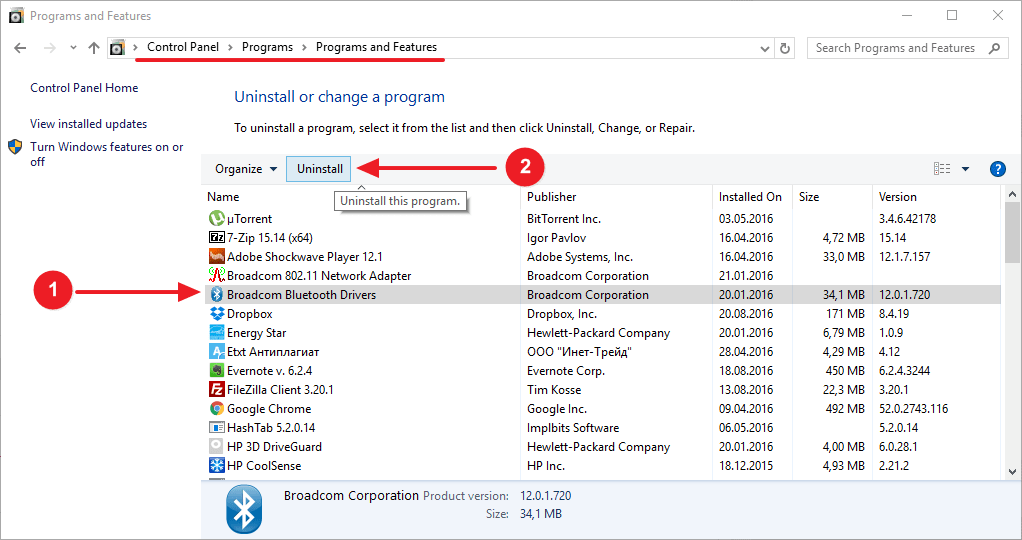This screenshot has height=540, width=1022.
Task: Click version 52.0.2743.116 cell
Action: click(913, 409)
